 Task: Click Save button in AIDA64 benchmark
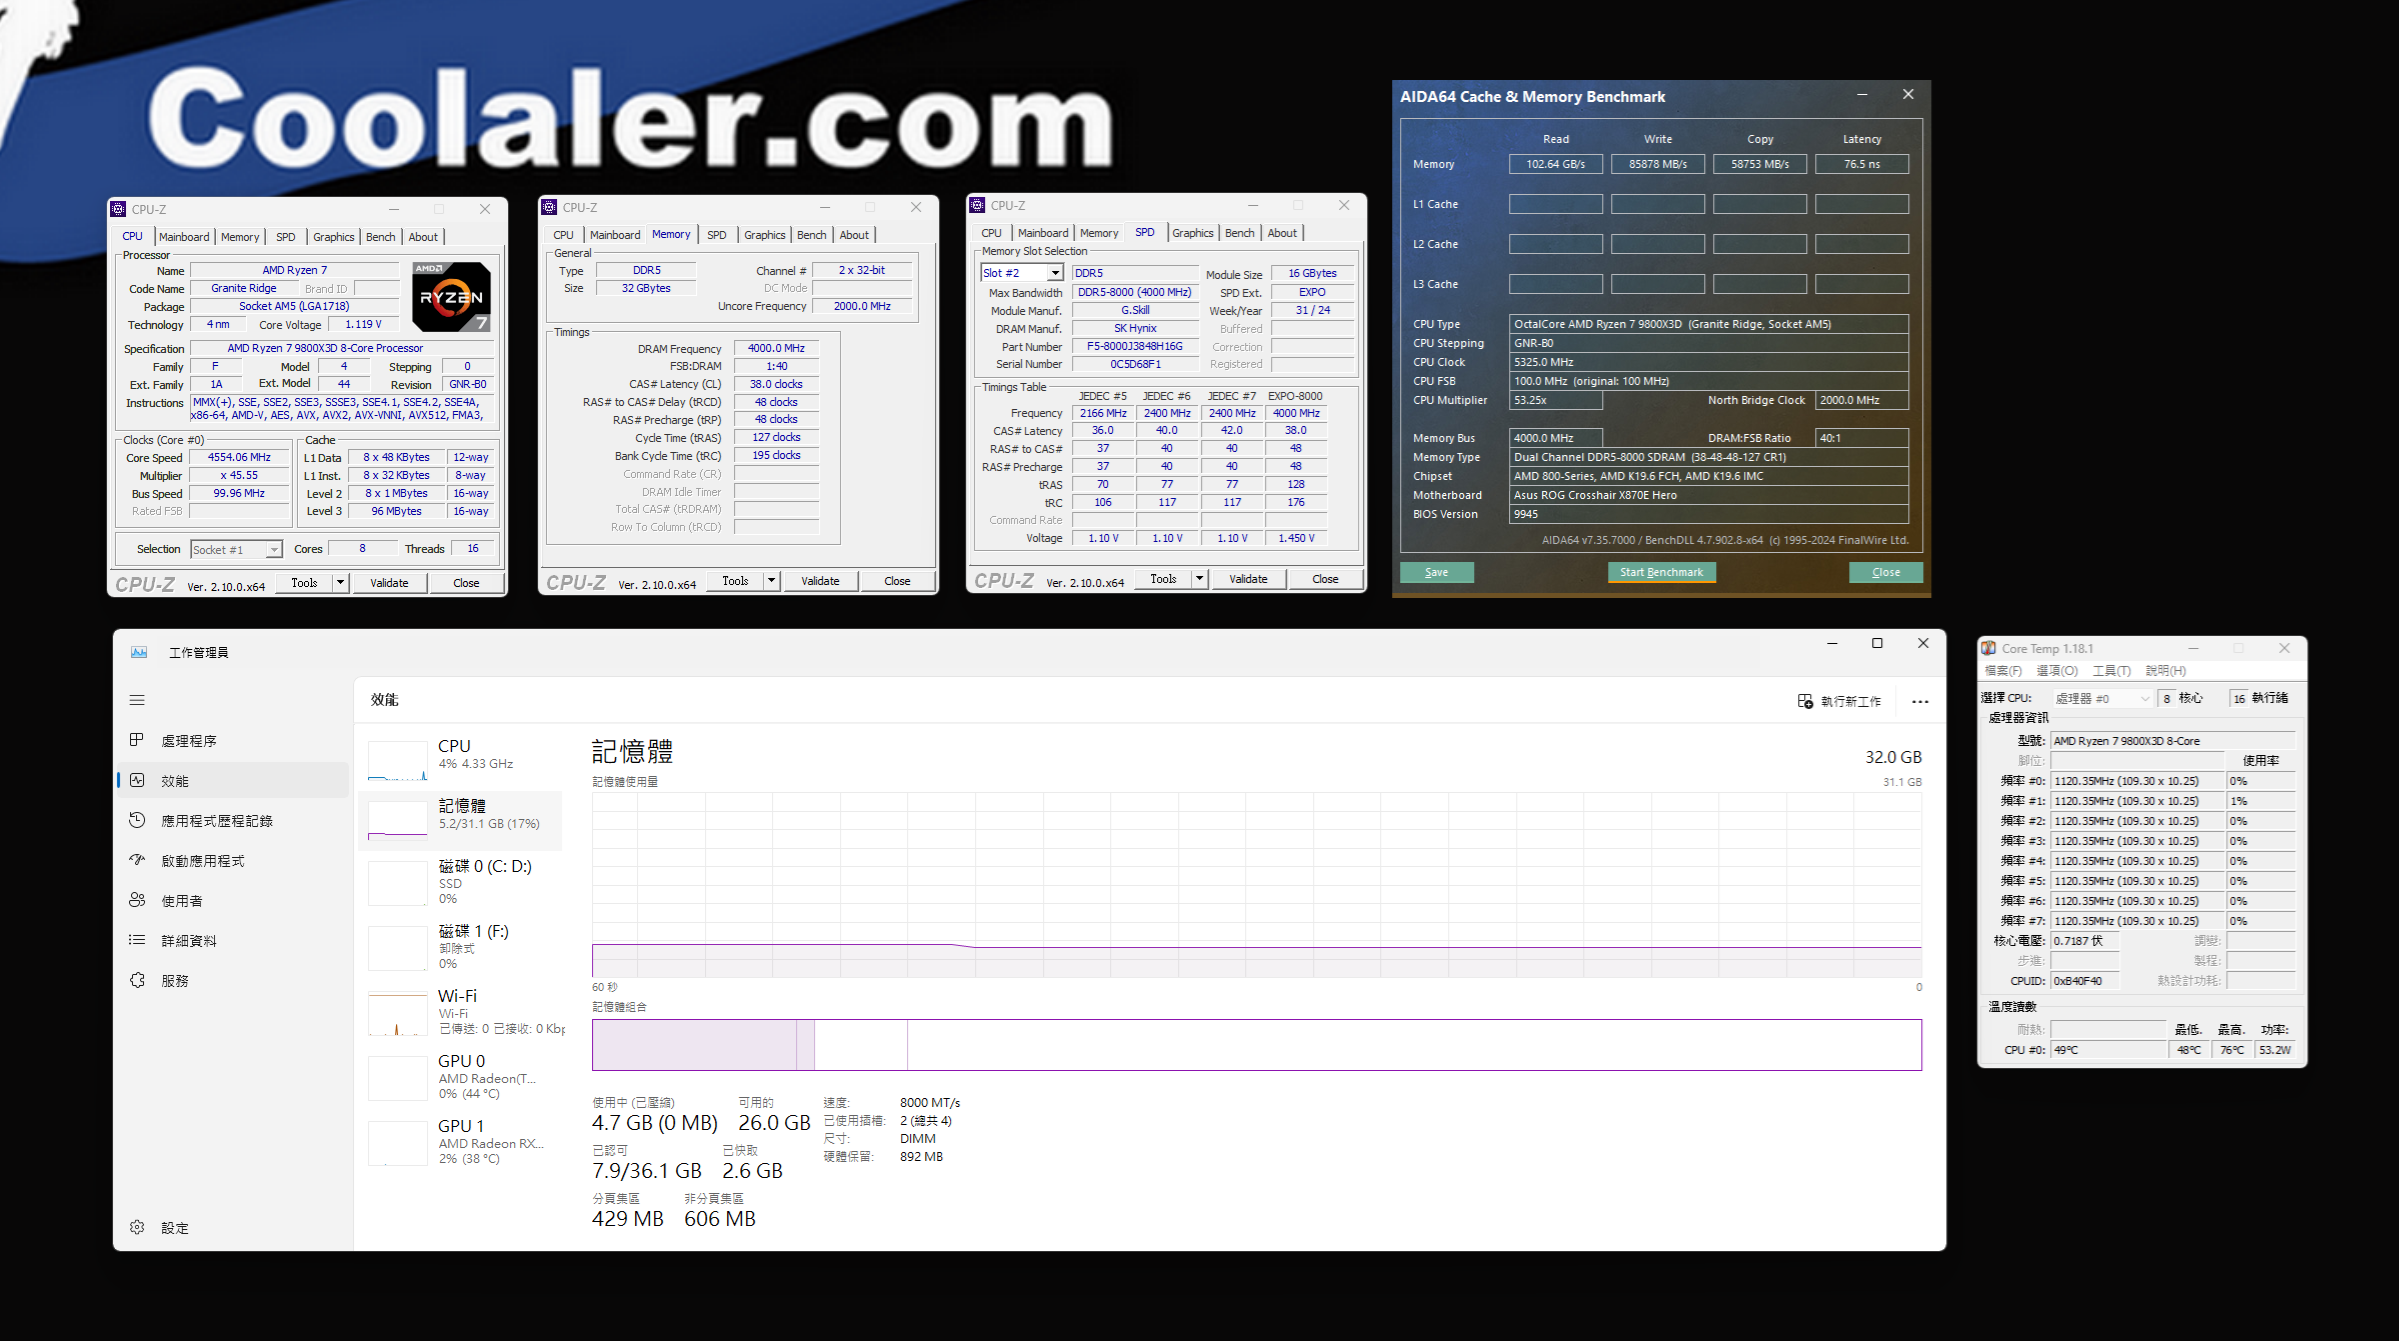click(1436, 572)
